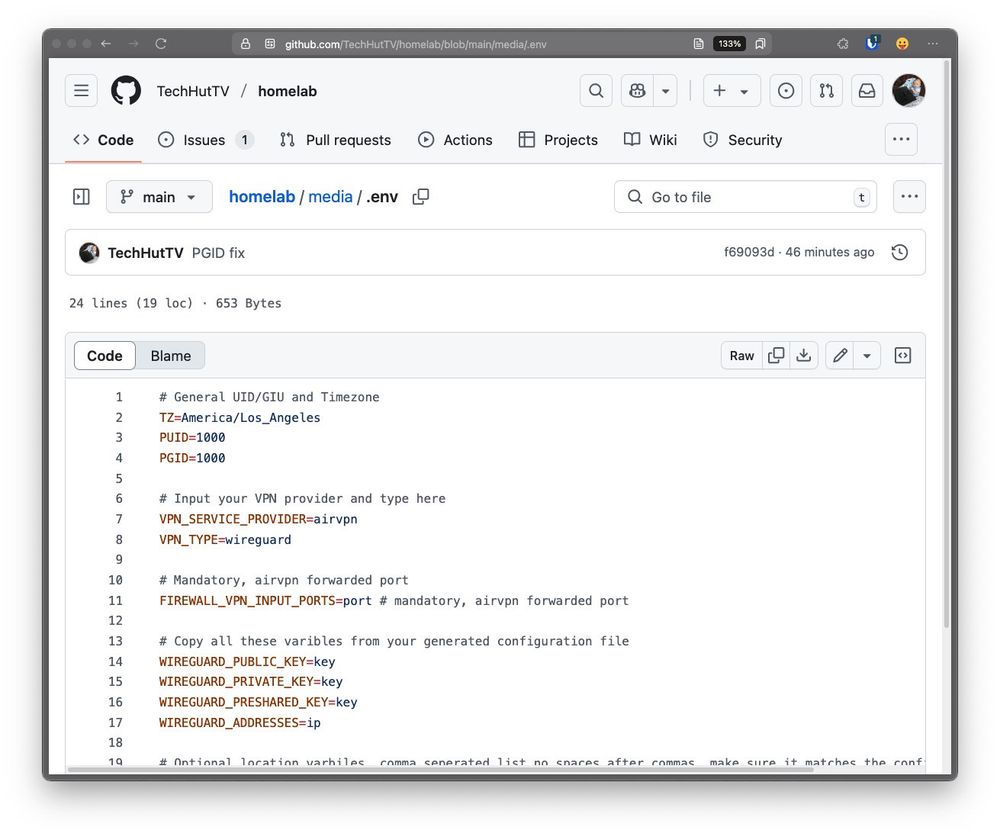Click the github.com URL in address bar
Image resolution: width=1000 pixels, height=837 pixels.
(x=415, y=44)
